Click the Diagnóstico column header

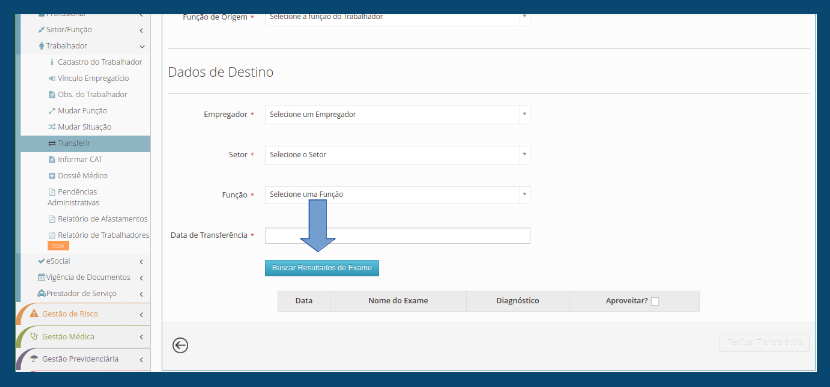click(518, 301)
